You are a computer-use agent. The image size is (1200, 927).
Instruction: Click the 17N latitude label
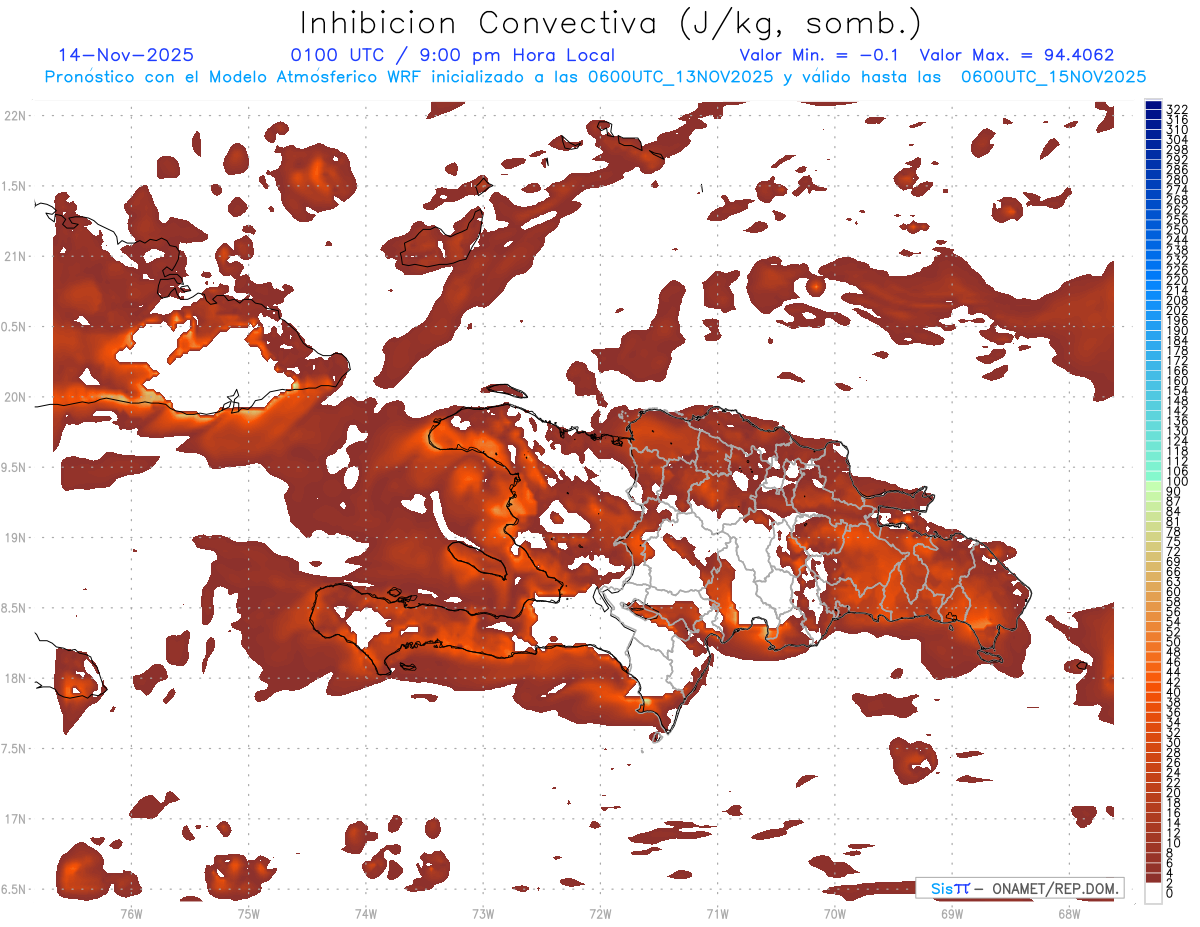click(x=16, y=818)
